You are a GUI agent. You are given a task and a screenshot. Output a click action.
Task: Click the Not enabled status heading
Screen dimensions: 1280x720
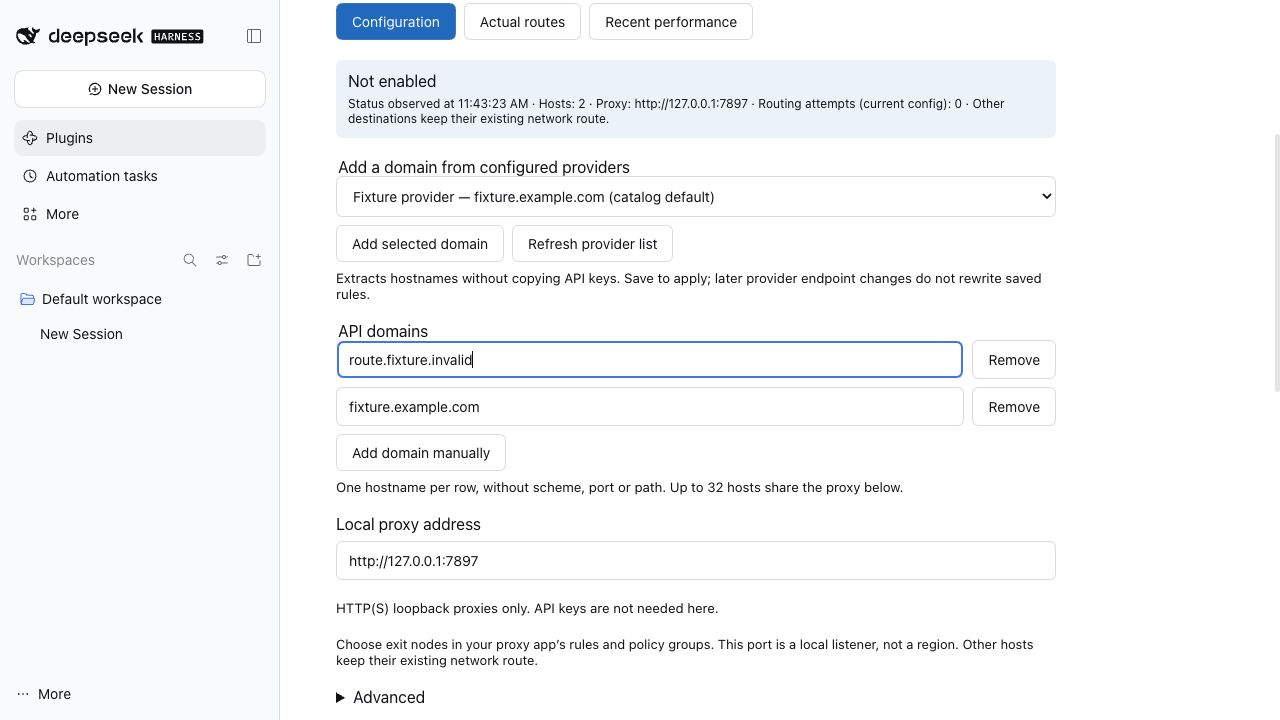point(392,82)
